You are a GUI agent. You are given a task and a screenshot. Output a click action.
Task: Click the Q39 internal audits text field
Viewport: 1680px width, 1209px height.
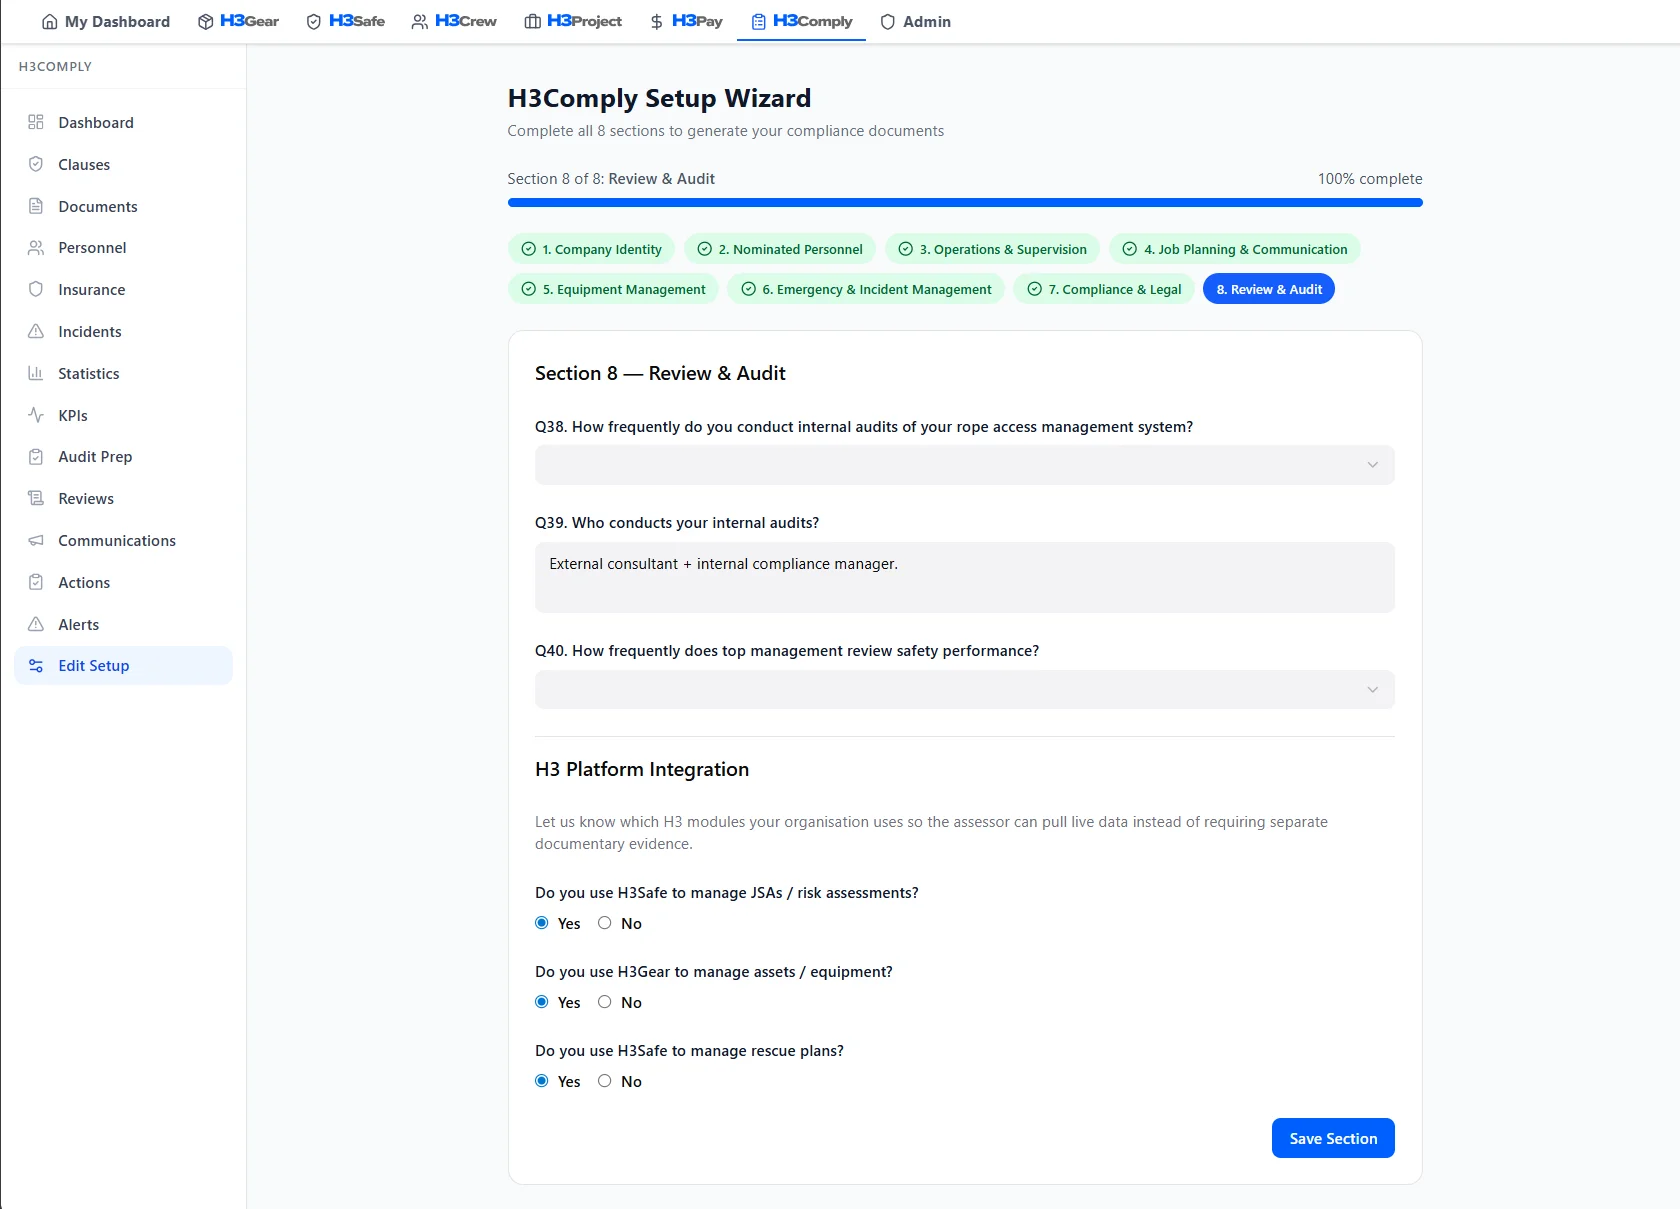pyautogui.click(x=964, y=577)
